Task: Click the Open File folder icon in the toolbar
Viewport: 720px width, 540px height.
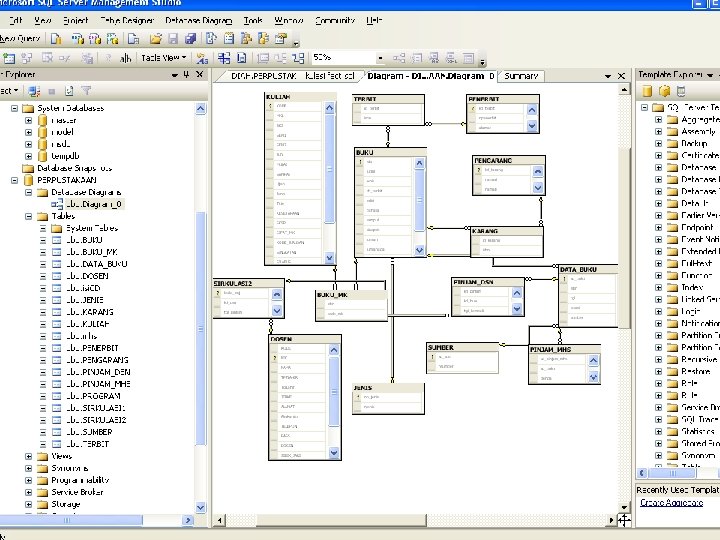Action: 155,38
